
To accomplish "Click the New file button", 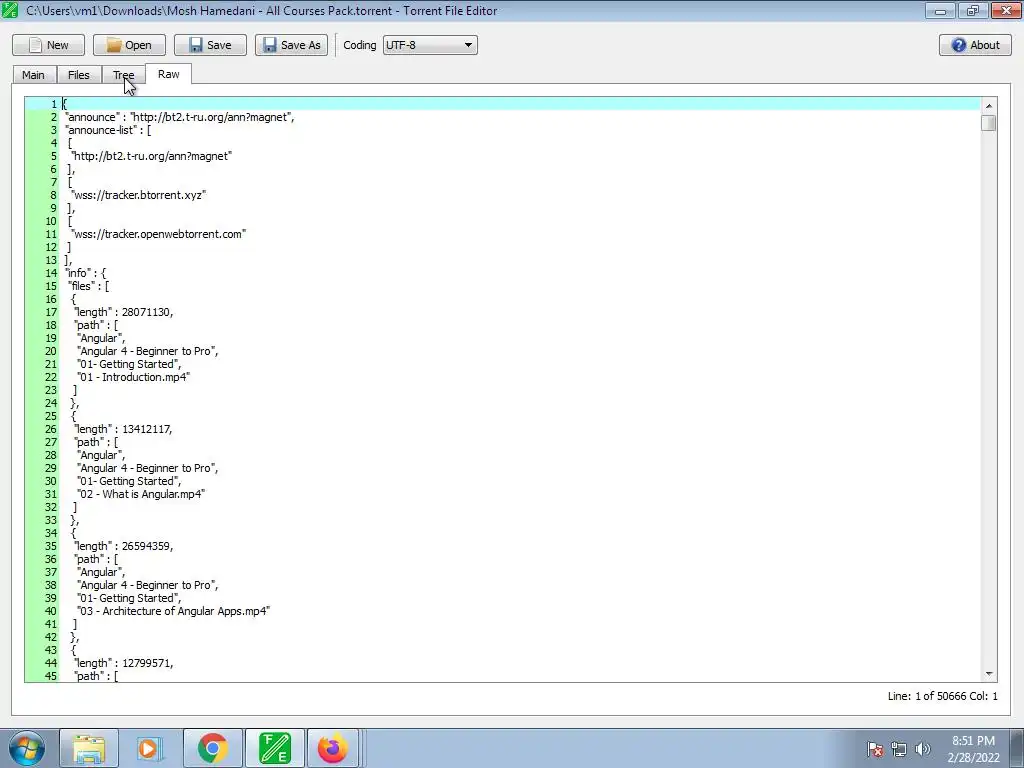I will 48,45.
